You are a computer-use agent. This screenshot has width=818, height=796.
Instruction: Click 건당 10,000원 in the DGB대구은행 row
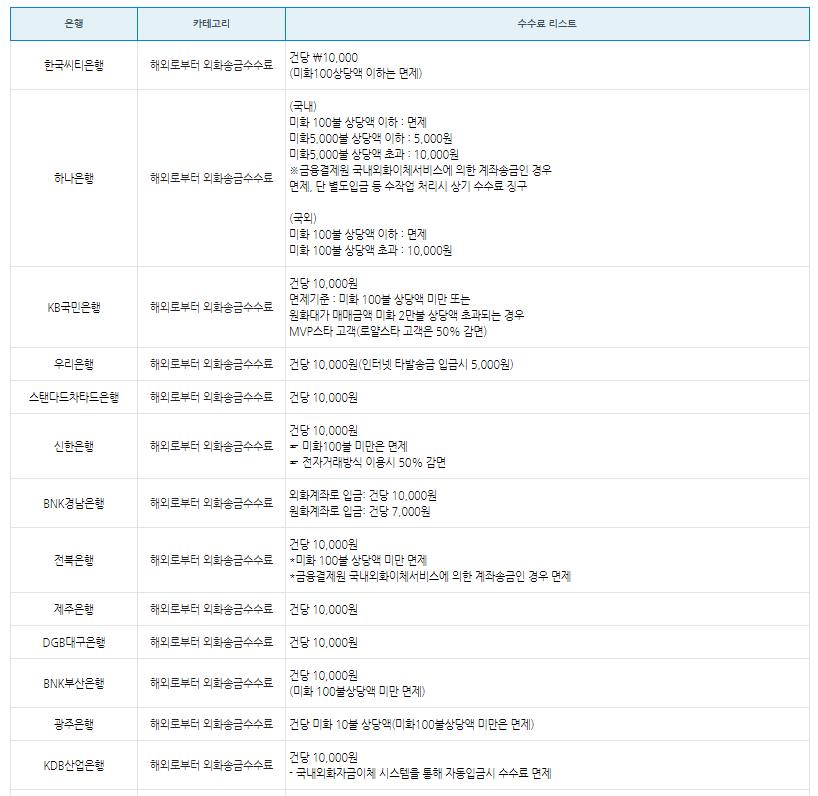coord(323,642)
